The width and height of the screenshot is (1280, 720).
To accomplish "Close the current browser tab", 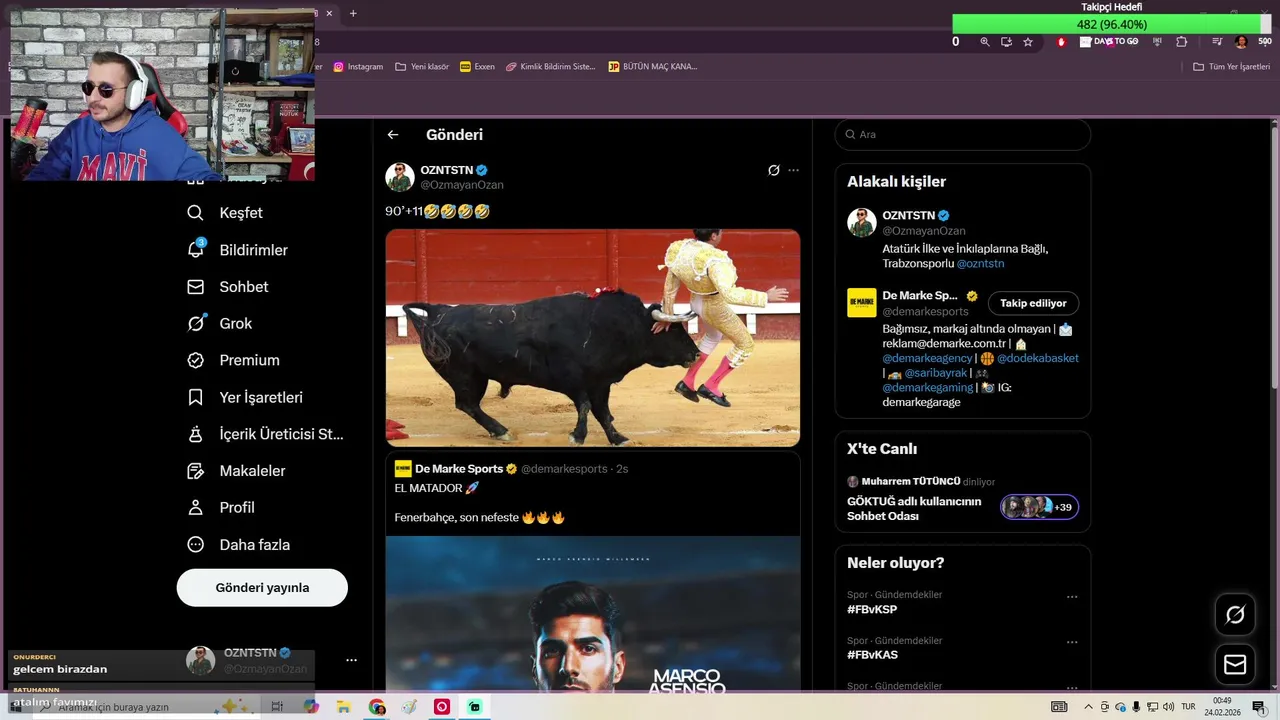I will [329, 13].
